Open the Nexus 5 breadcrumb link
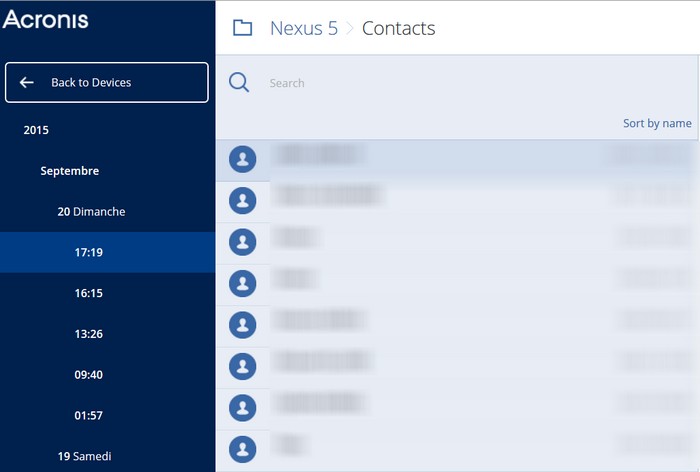Viewport: 700px width, 472px height. 304,28
